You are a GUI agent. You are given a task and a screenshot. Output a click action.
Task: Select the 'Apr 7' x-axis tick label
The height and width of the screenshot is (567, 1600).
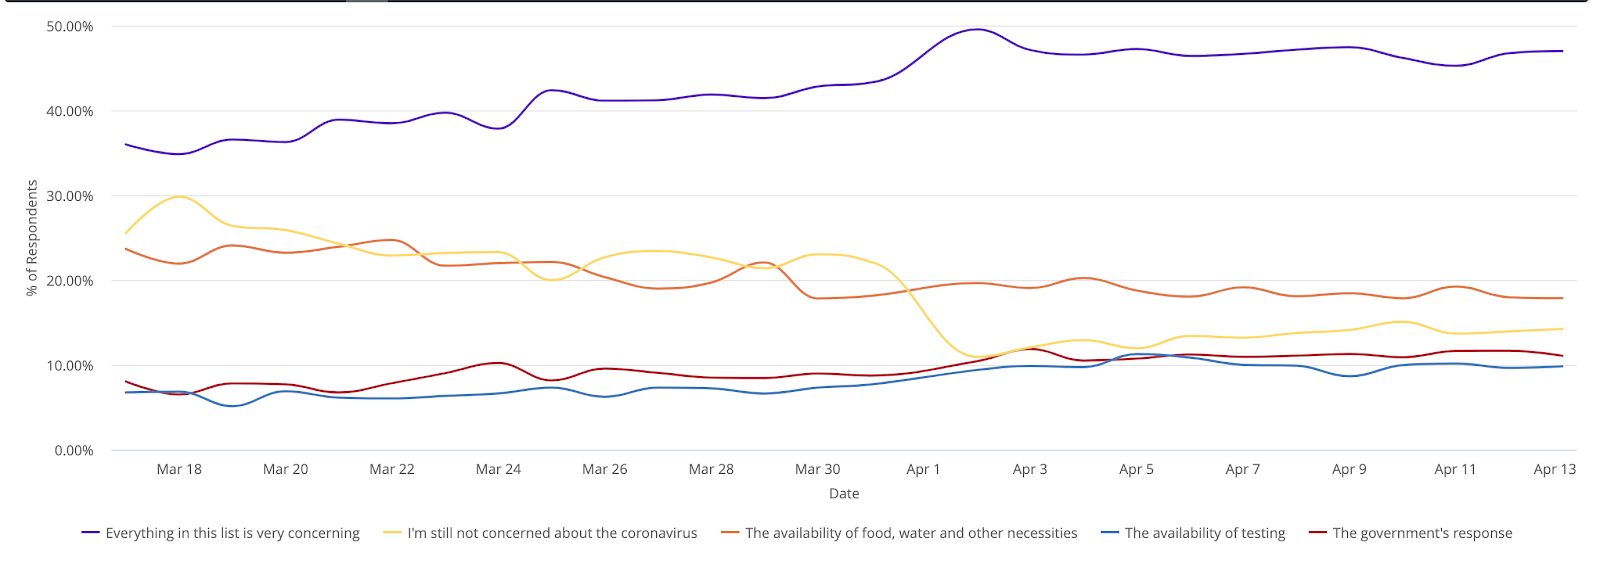(1243, 469)
